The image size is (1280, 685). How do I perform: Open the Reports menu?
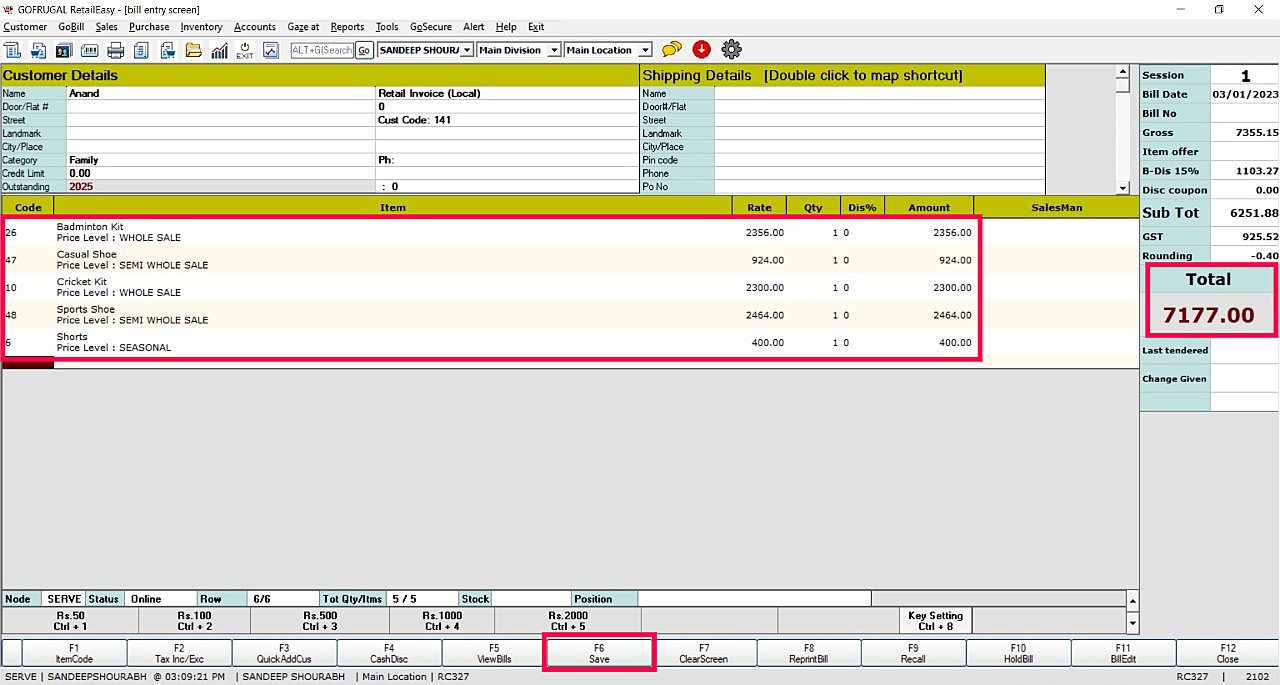click(x=347, y=27)
